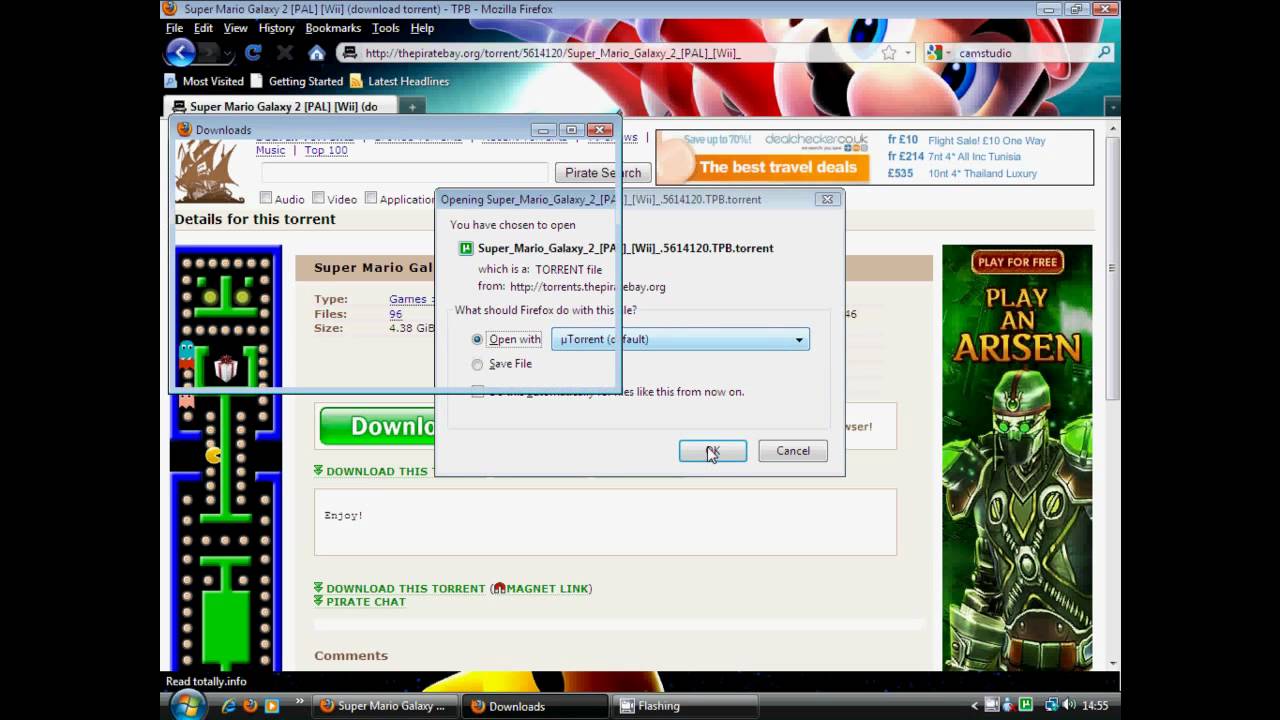This screenshot has height=720, width=1280.
Task: Tick the Video search filter checkbox
Action: pos(318,198)
